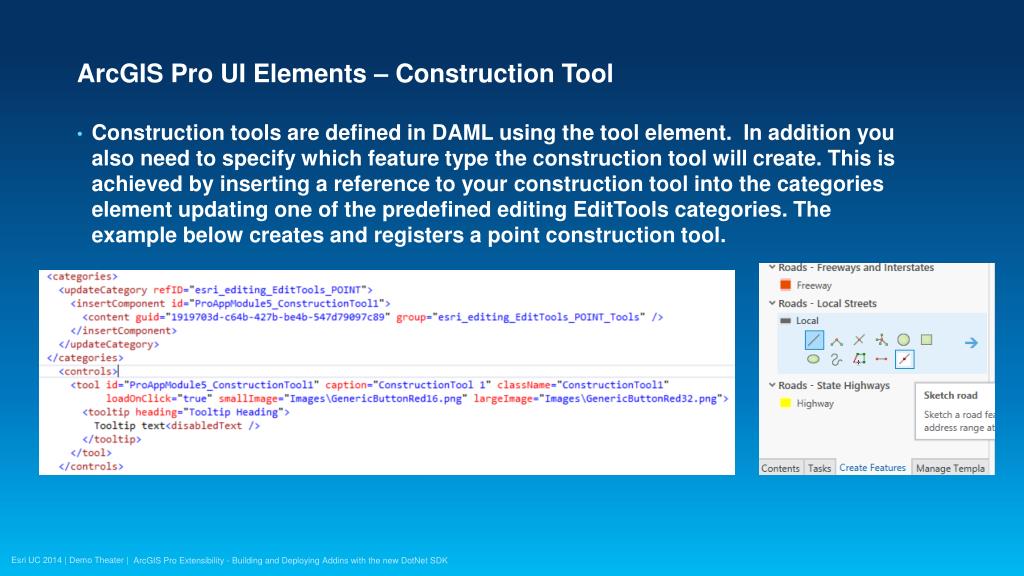Click the orange Freeway symbol swatch
Viewport: 1024px width, 576px height.
786,285
